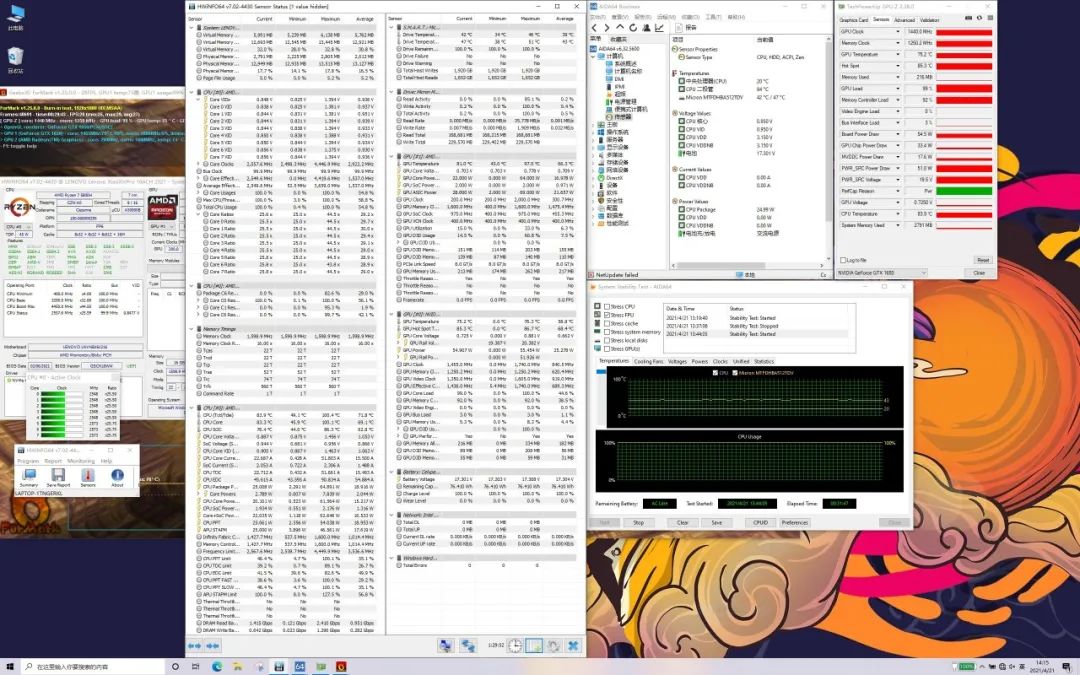Click the Reset button in GPU-Z
Viewport: 1080px width, 675px height.
tap(982, 259)
